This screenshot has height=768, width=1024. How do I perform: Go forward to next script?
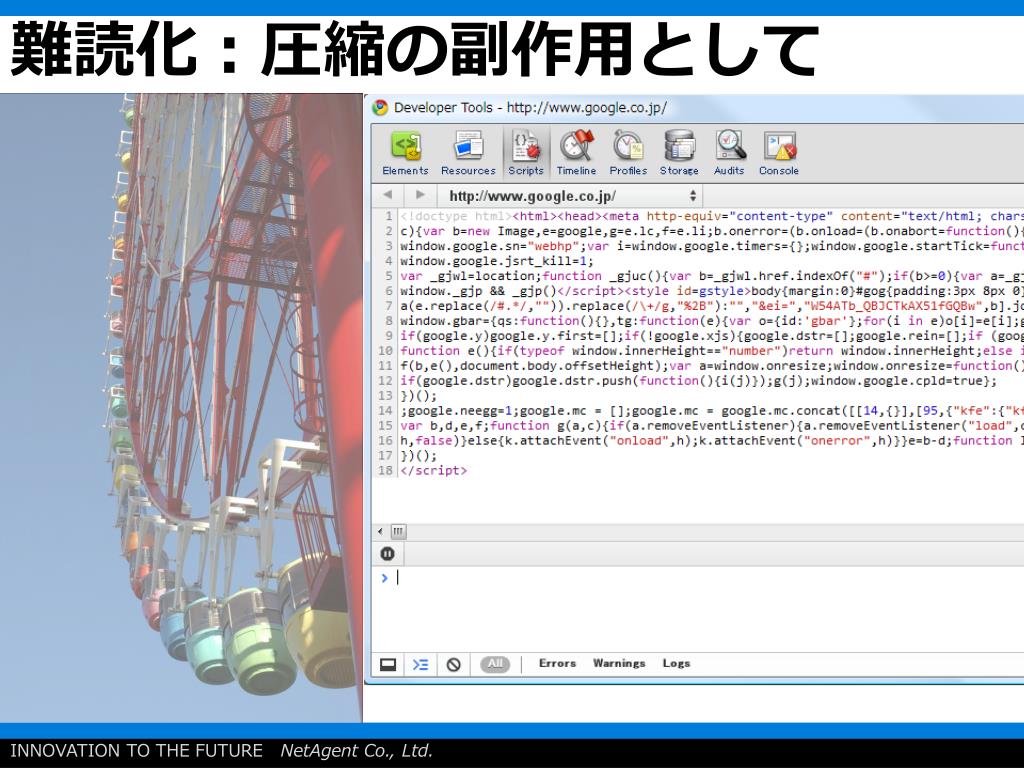click(x=420, y=195)
